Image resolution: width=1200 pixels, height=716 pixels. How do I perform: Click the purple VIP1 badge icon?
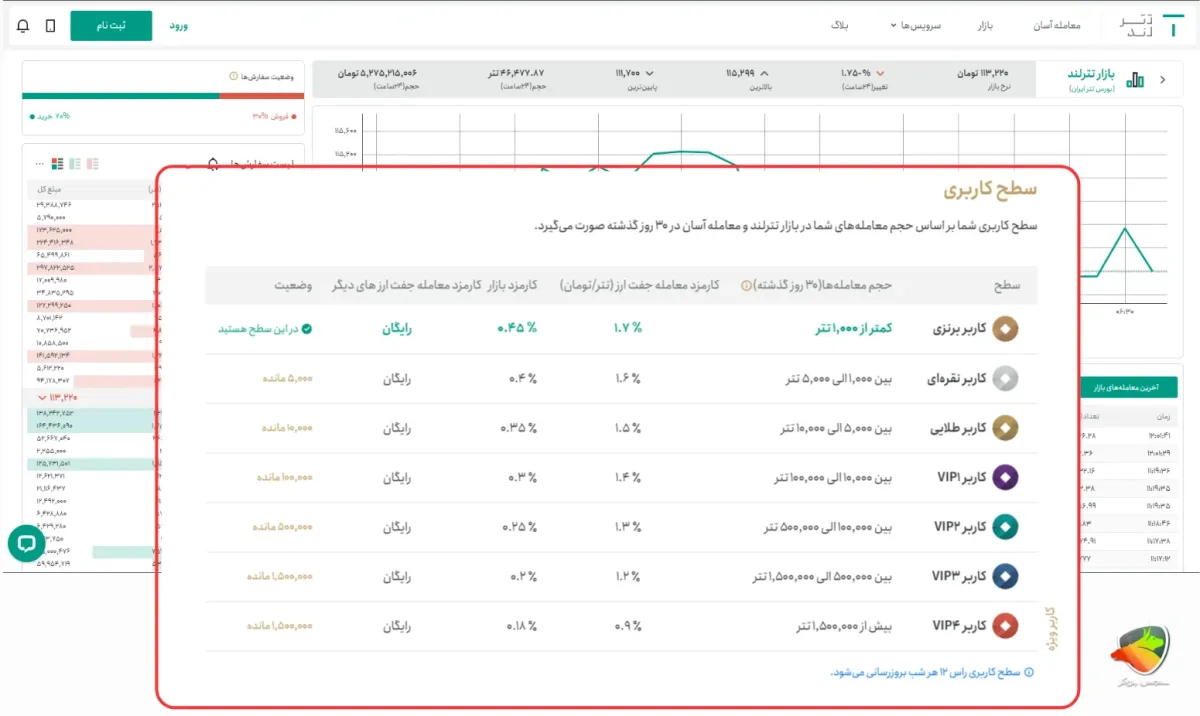pos(1005,477)
